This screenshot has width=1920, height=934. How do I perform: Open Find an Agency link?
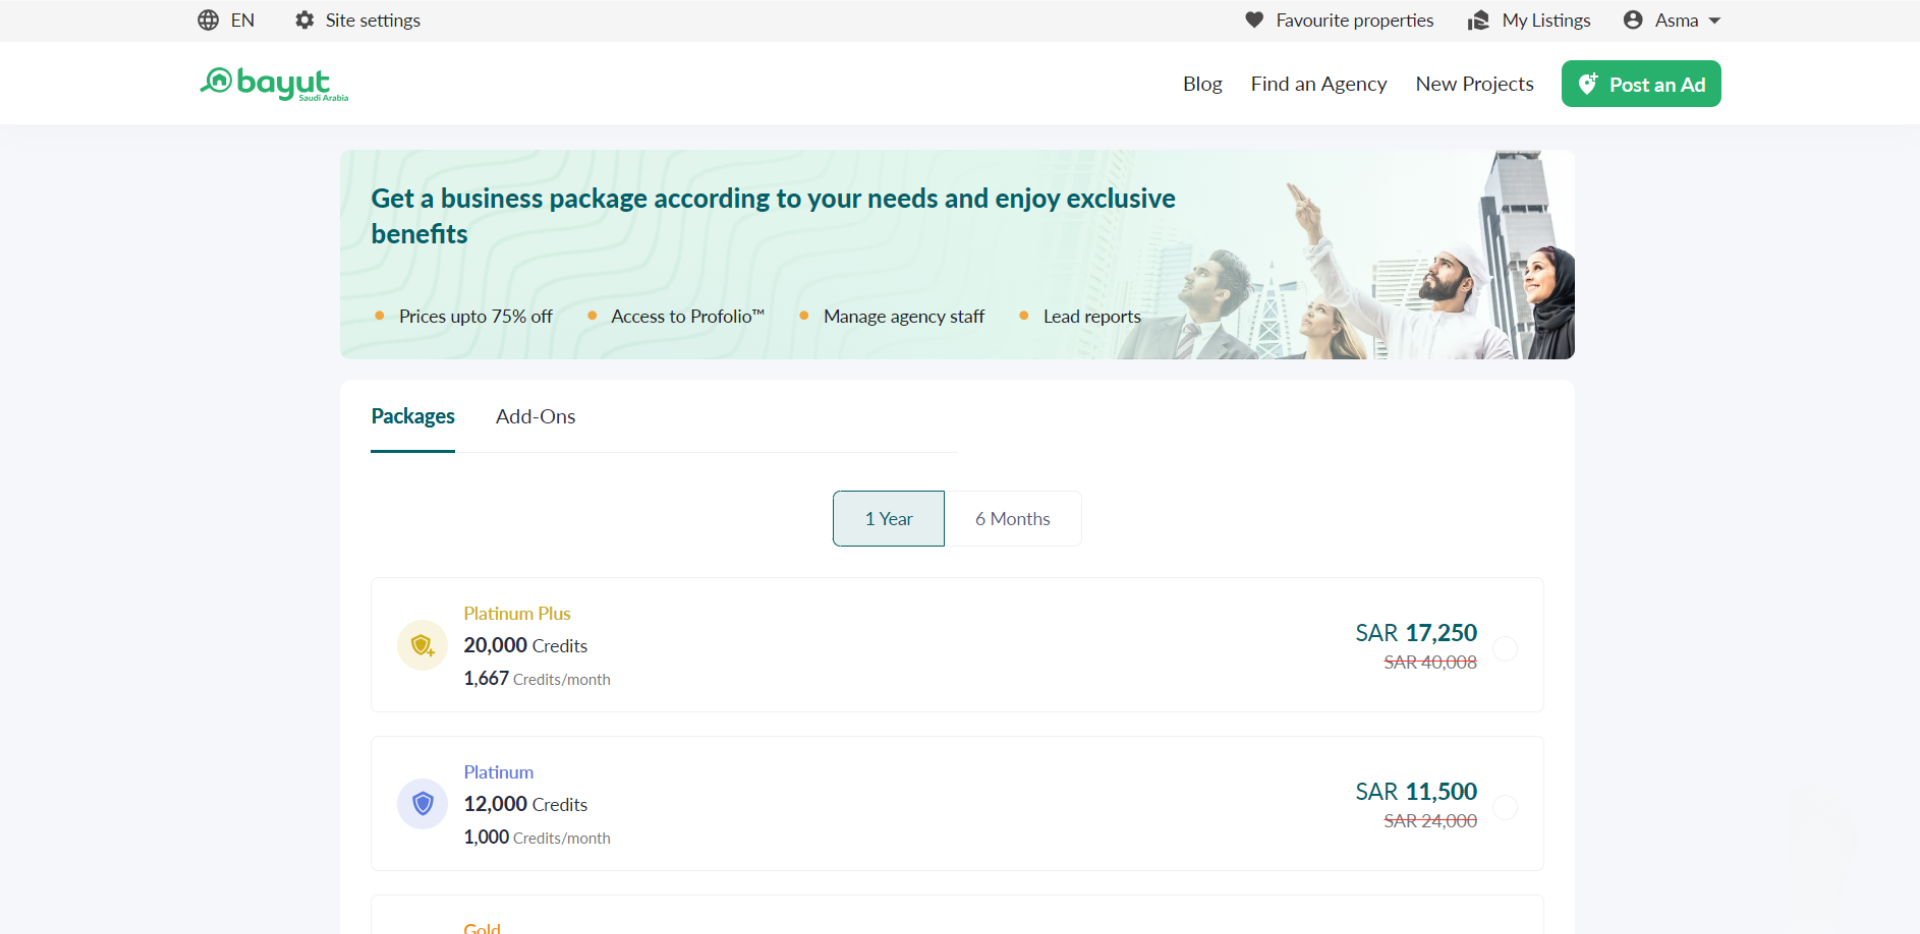(1319, 84)
